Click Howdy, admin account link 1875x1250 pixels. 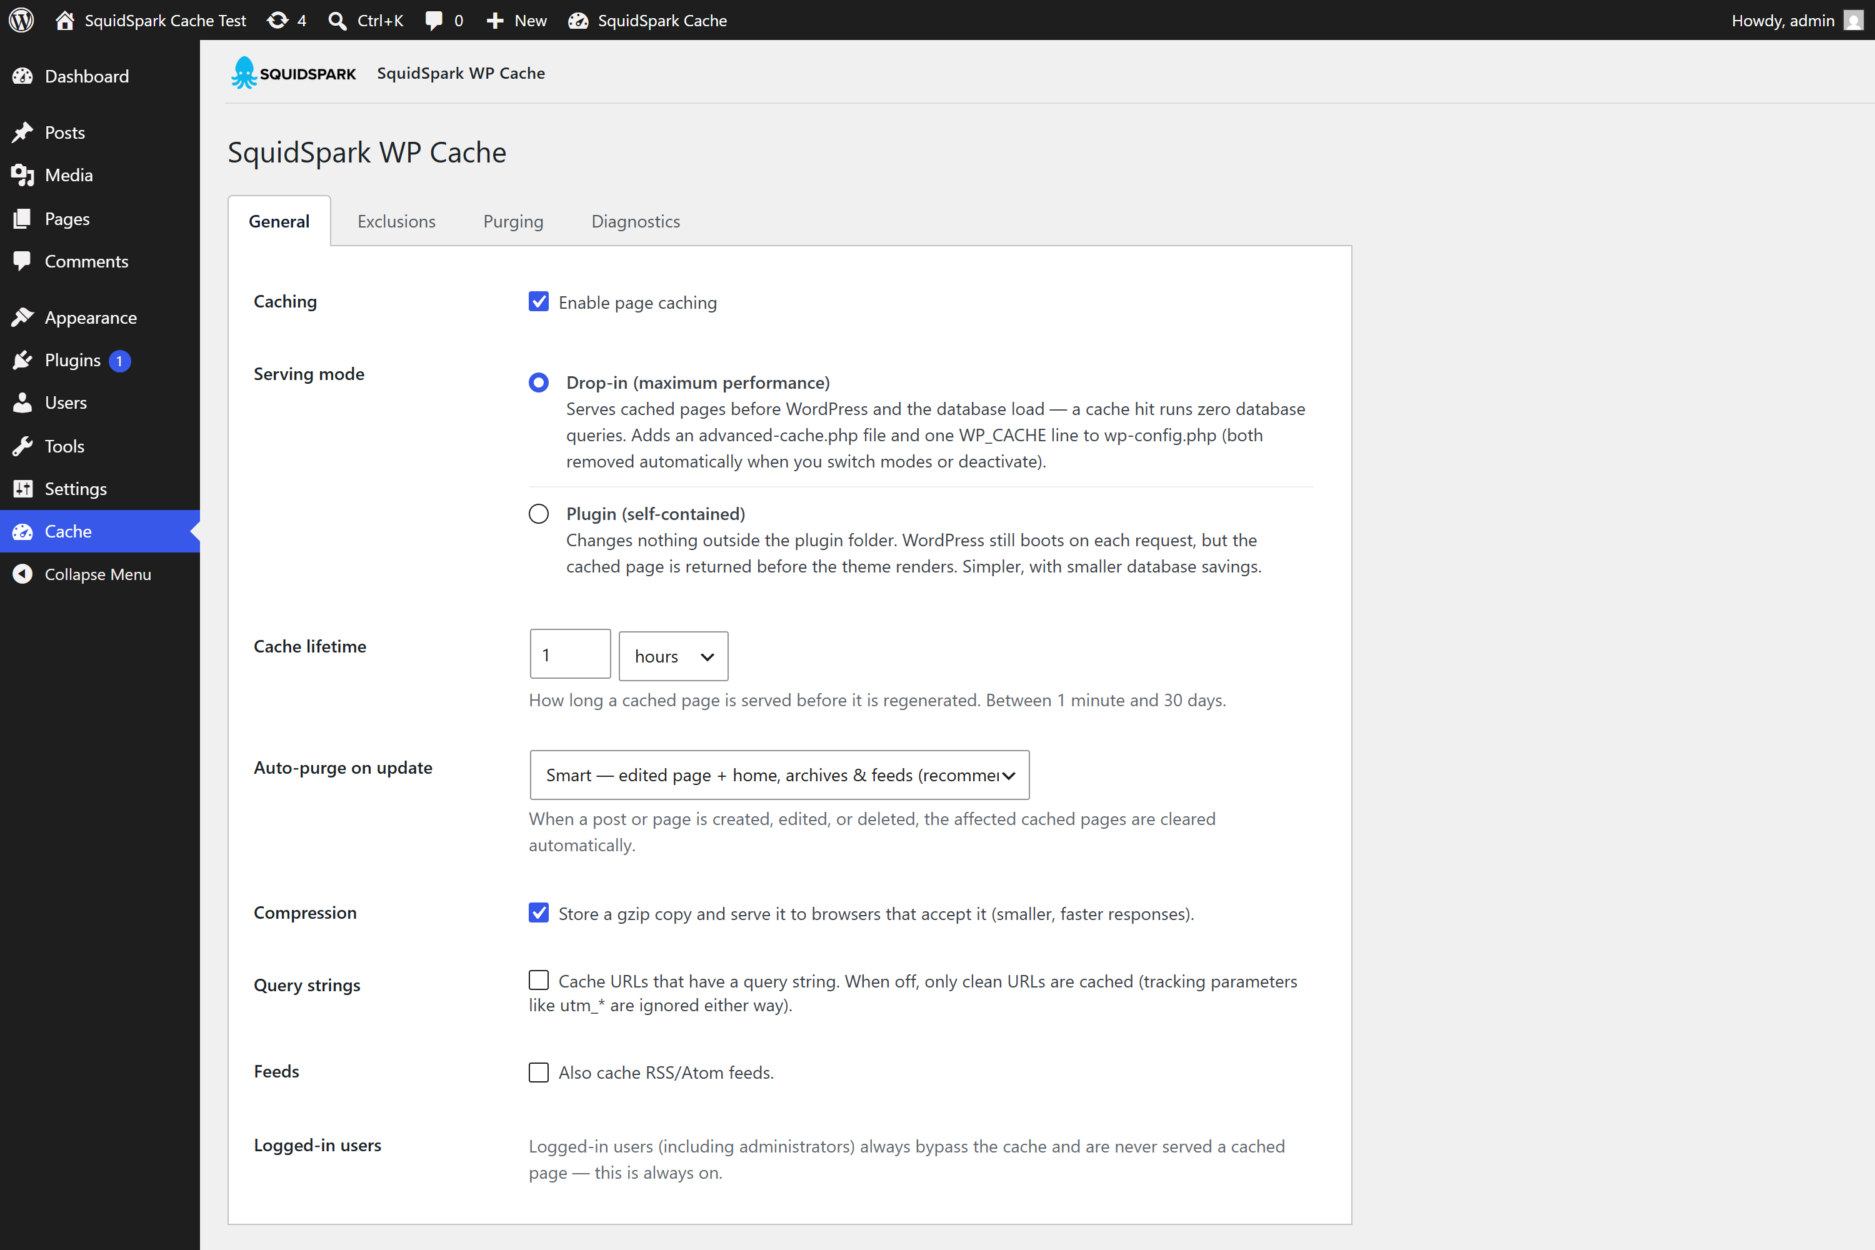tap(1783, 20)
